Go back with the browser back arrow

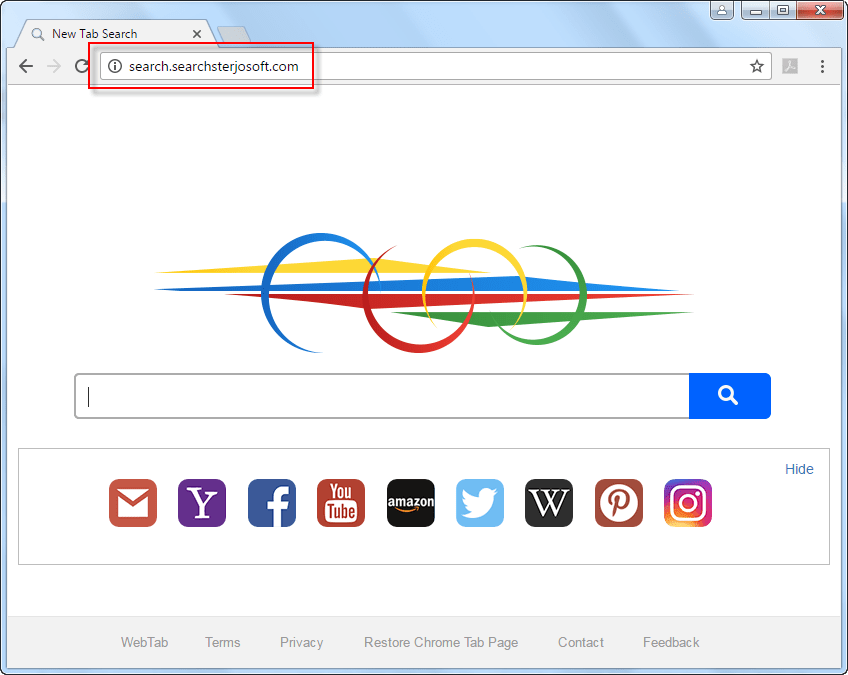[26, 66]
